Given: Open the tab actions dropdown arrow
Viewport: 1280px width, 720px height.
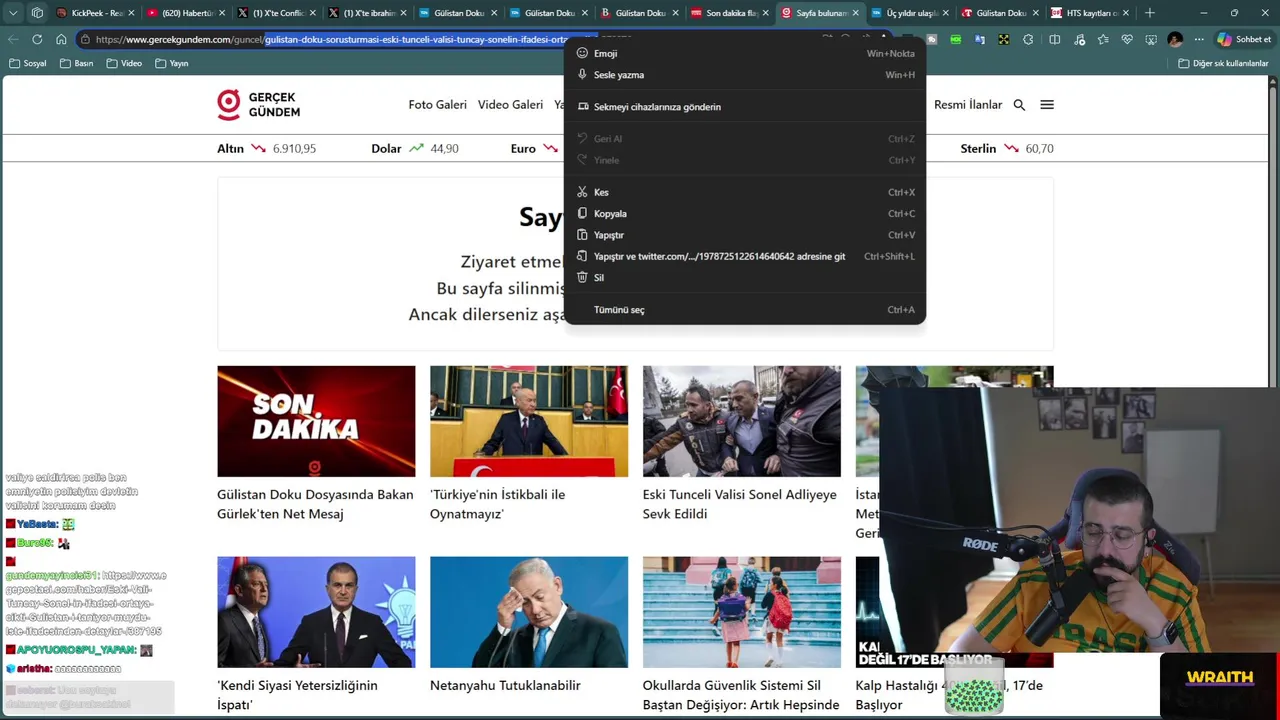Looking at the screenshot, I should coord(13,13).
